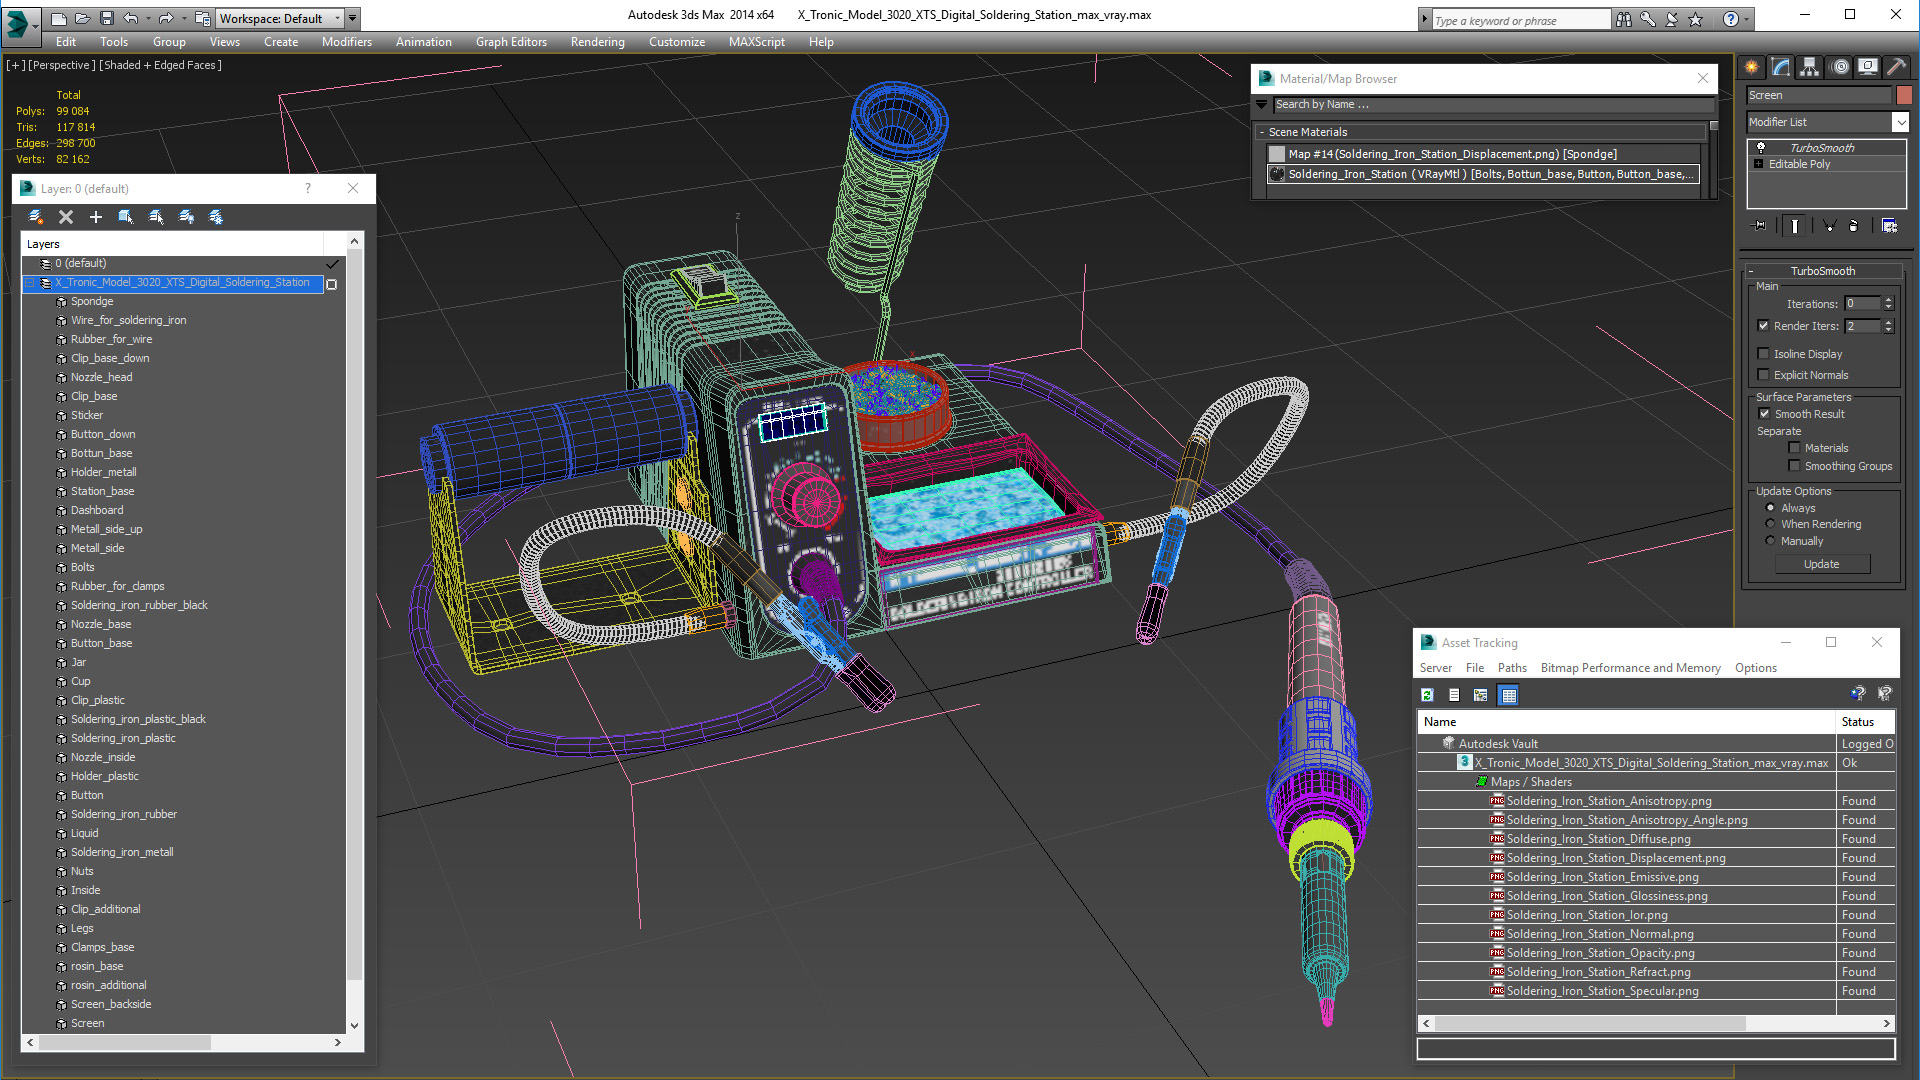Click Tree View icon in Asset Tracking
Screen dimensions: 1920x1080
point(1481,695)
